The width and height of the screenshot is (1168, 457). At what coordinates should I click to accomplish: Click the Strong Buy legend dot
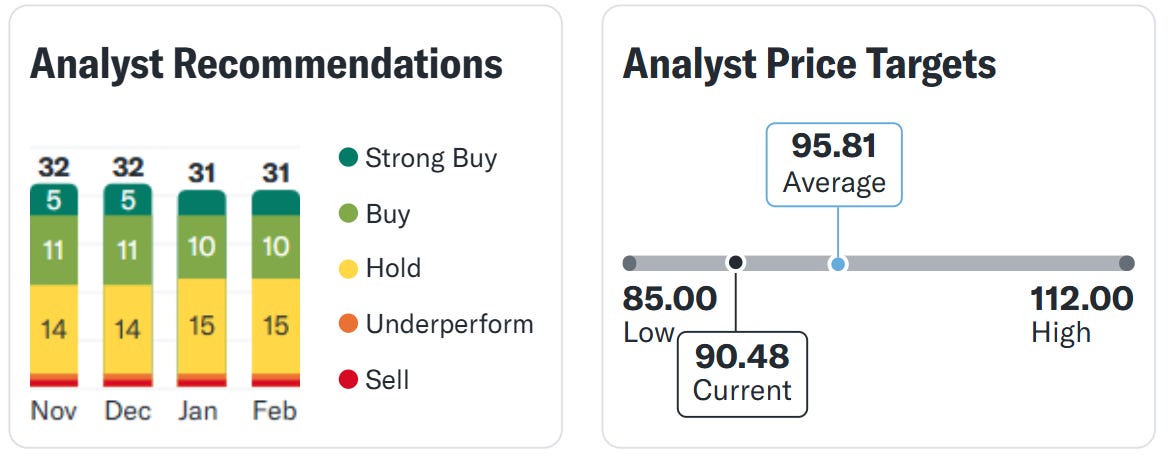pos(348,158)
